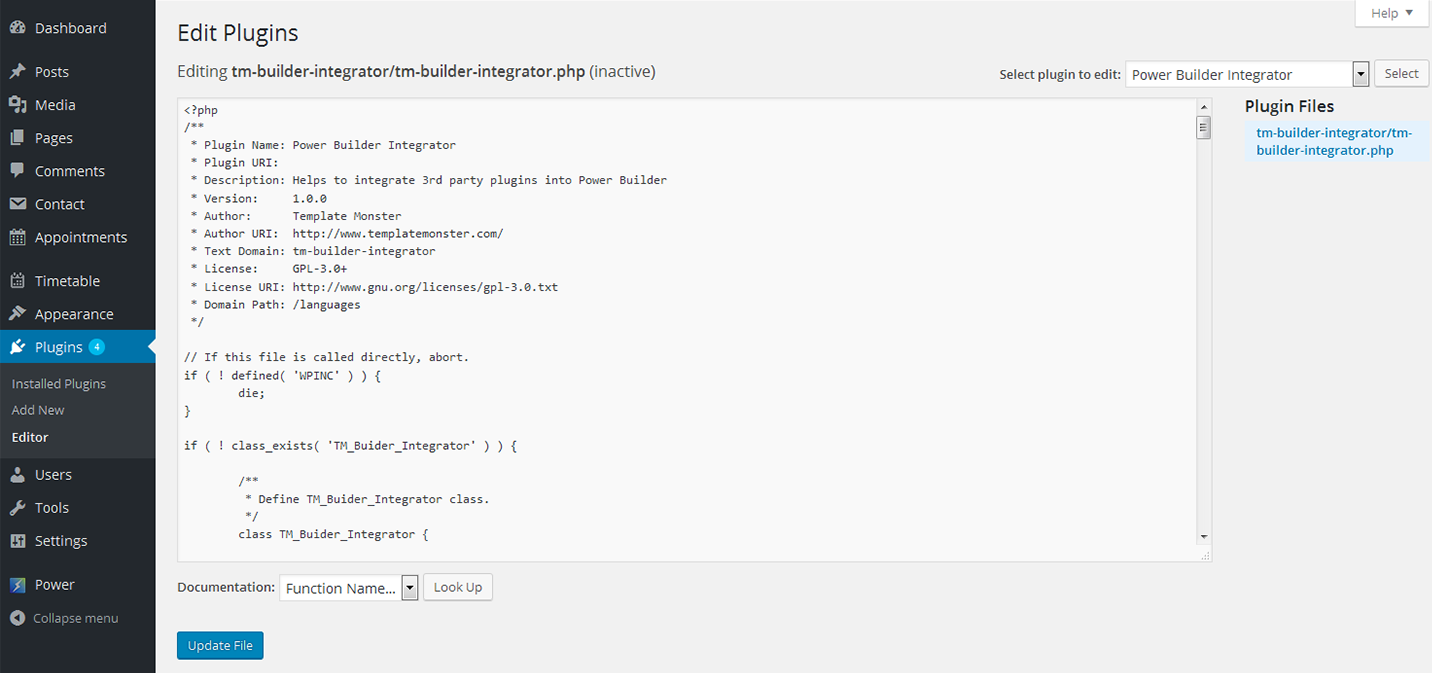
Task: Click the Comments speech bubble icon
Action: click(x=17, y=171)
